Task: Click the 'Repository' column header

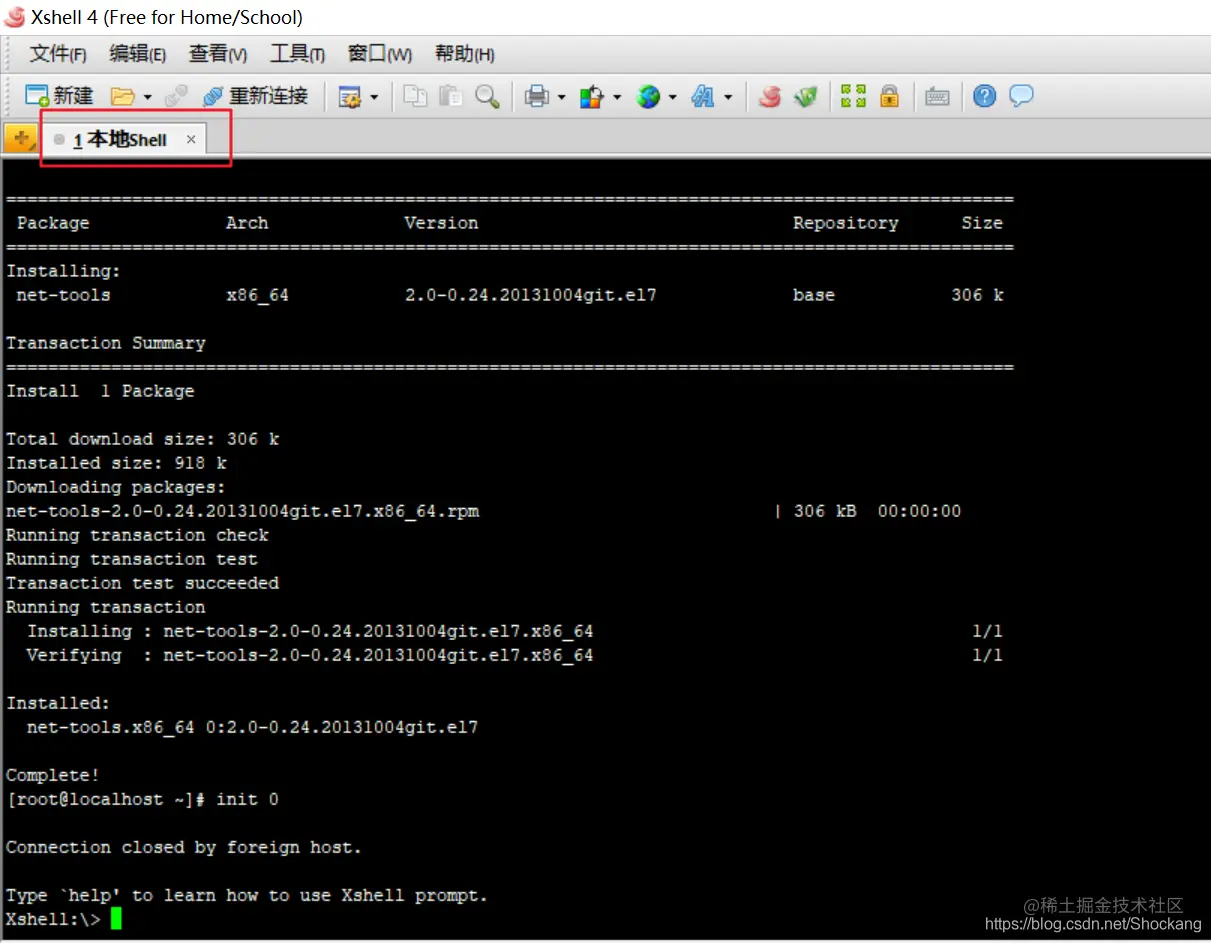Action: [x=846, y=223]
